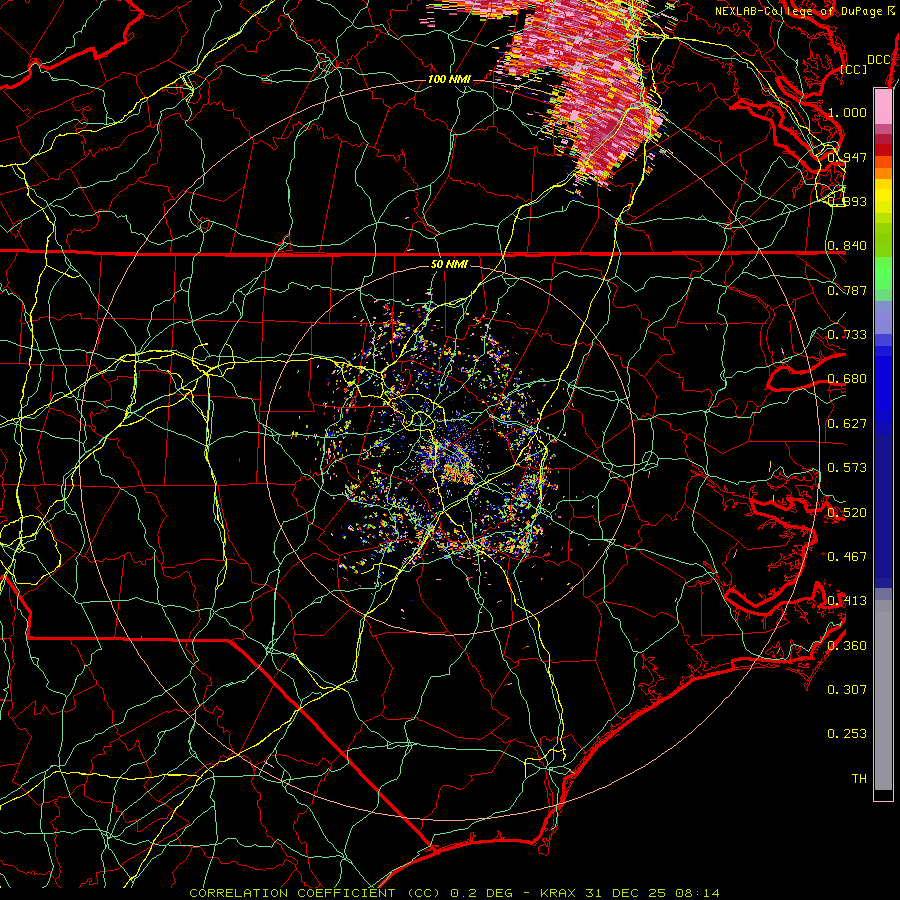Select the 0.360 scale value
This screenshot has height=900, width=900.
coord(847,646)
